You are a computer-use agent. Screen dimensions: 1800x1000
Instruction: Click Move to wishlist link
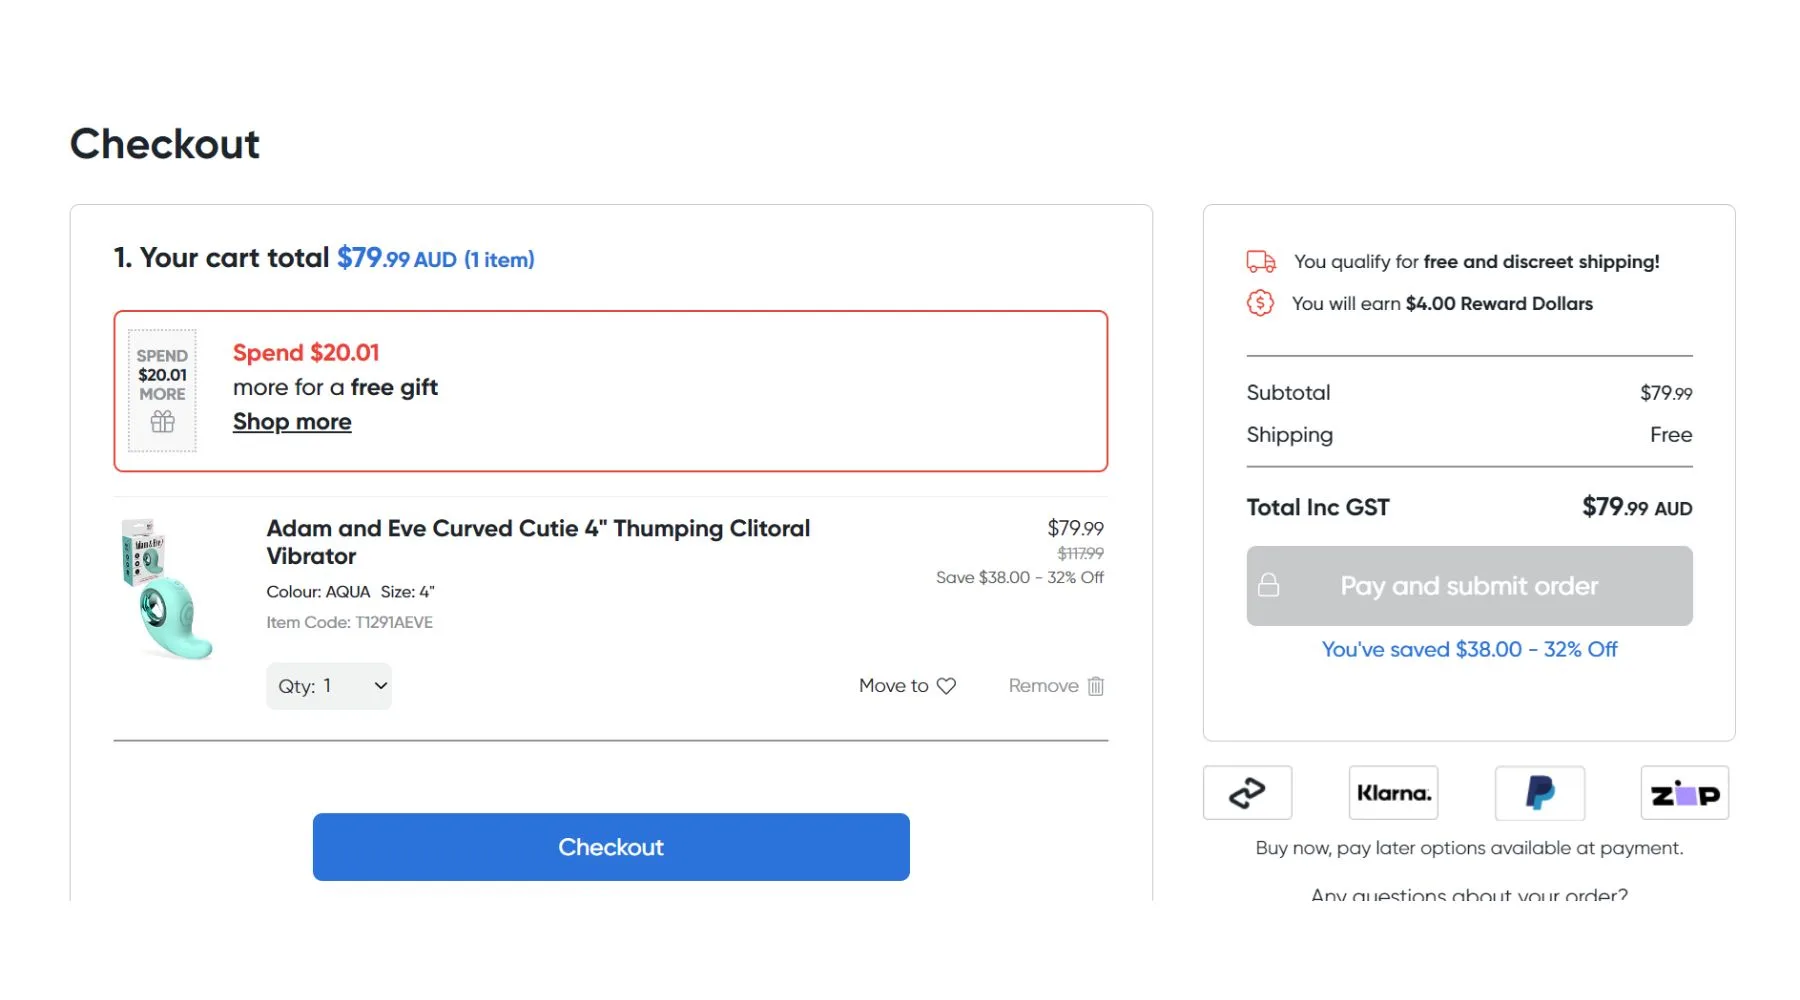[x=893, y=686]
